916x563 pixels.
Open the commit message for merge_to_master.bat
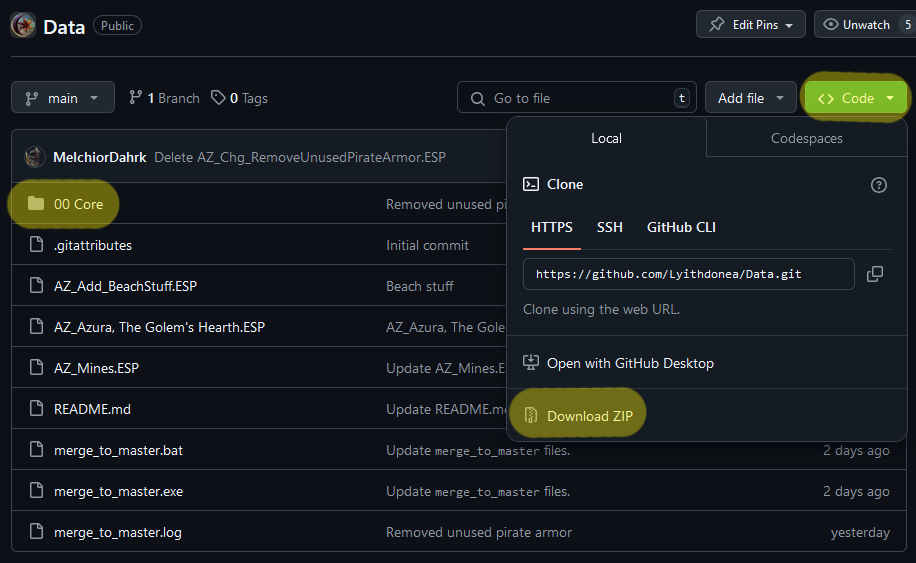478,450
